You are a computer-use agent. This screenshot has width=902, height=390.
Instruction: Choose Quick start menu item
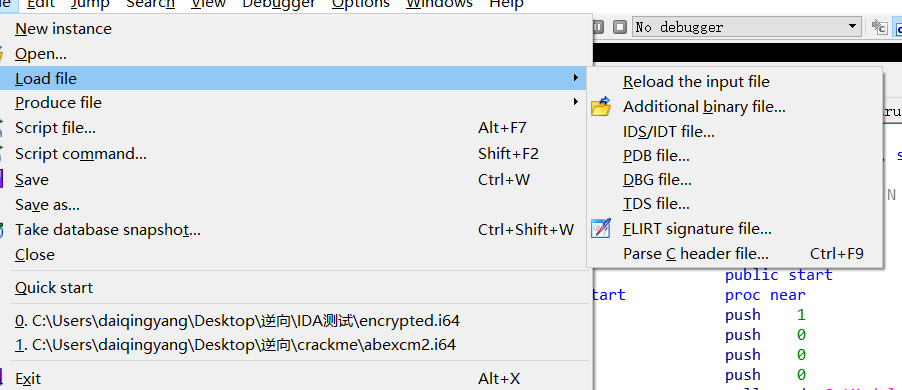click(53, 288)
